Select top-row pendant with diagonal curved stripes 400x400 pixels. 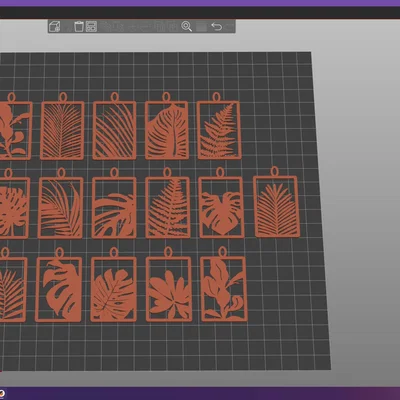114,127
